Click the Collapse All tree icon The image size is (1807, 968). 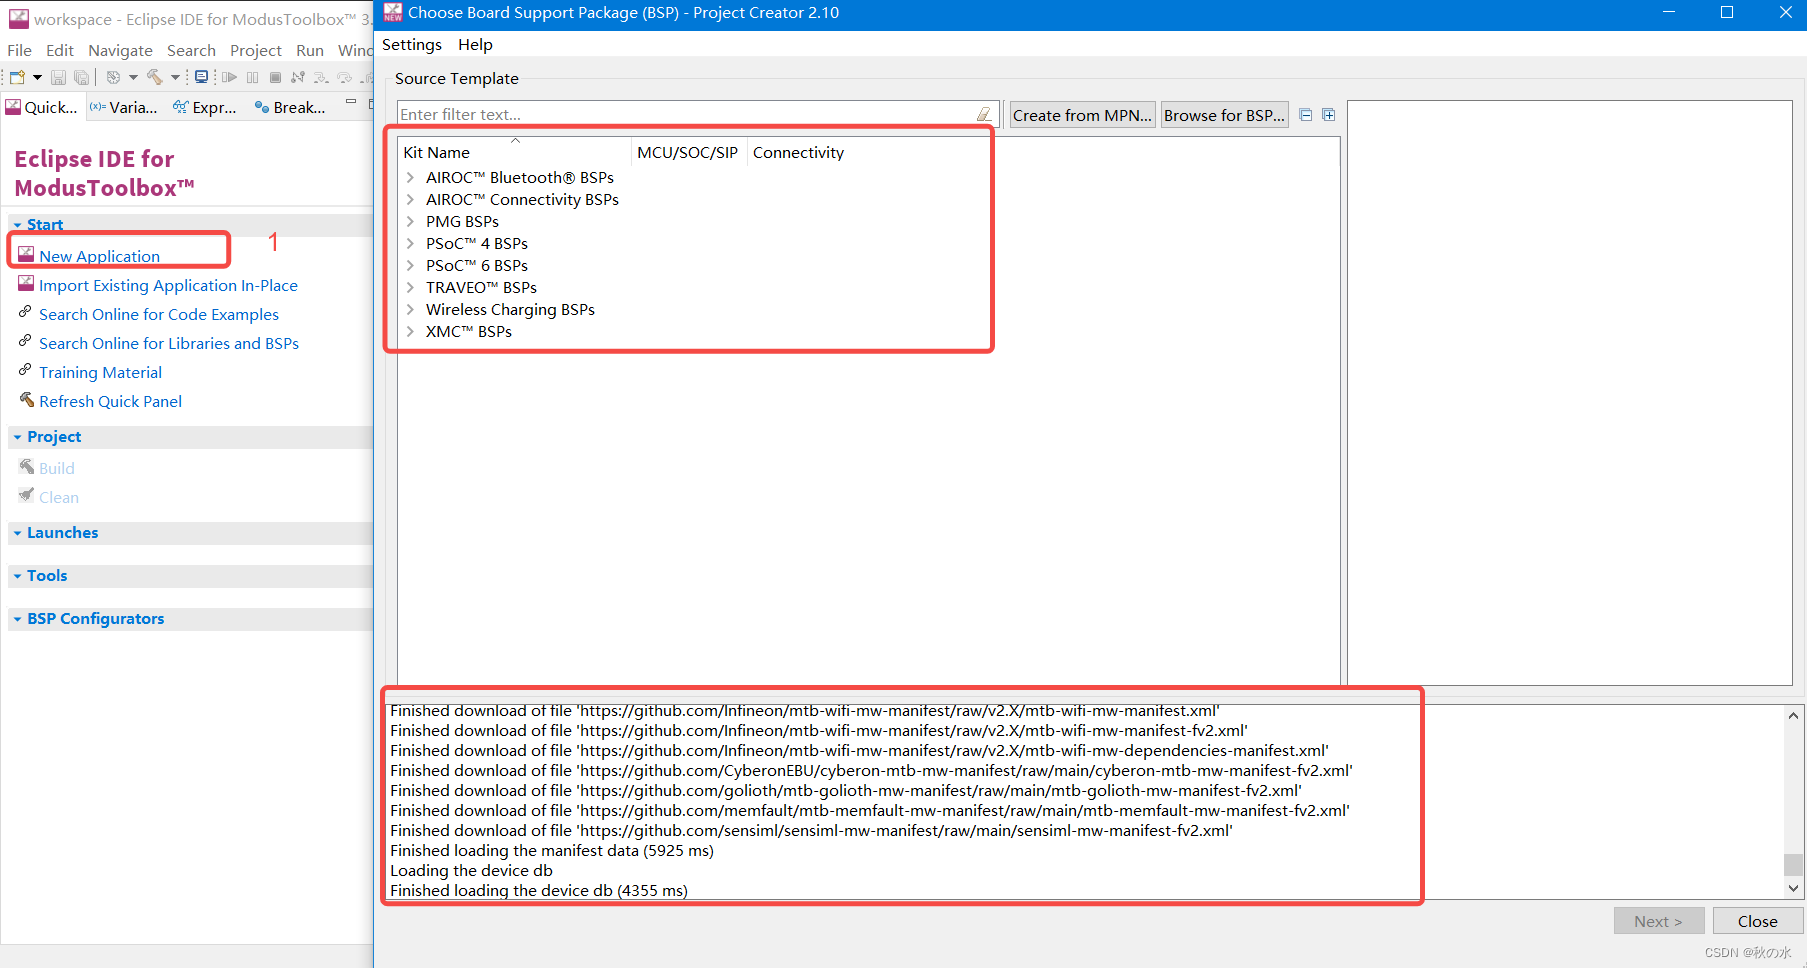pos(1306,115)
